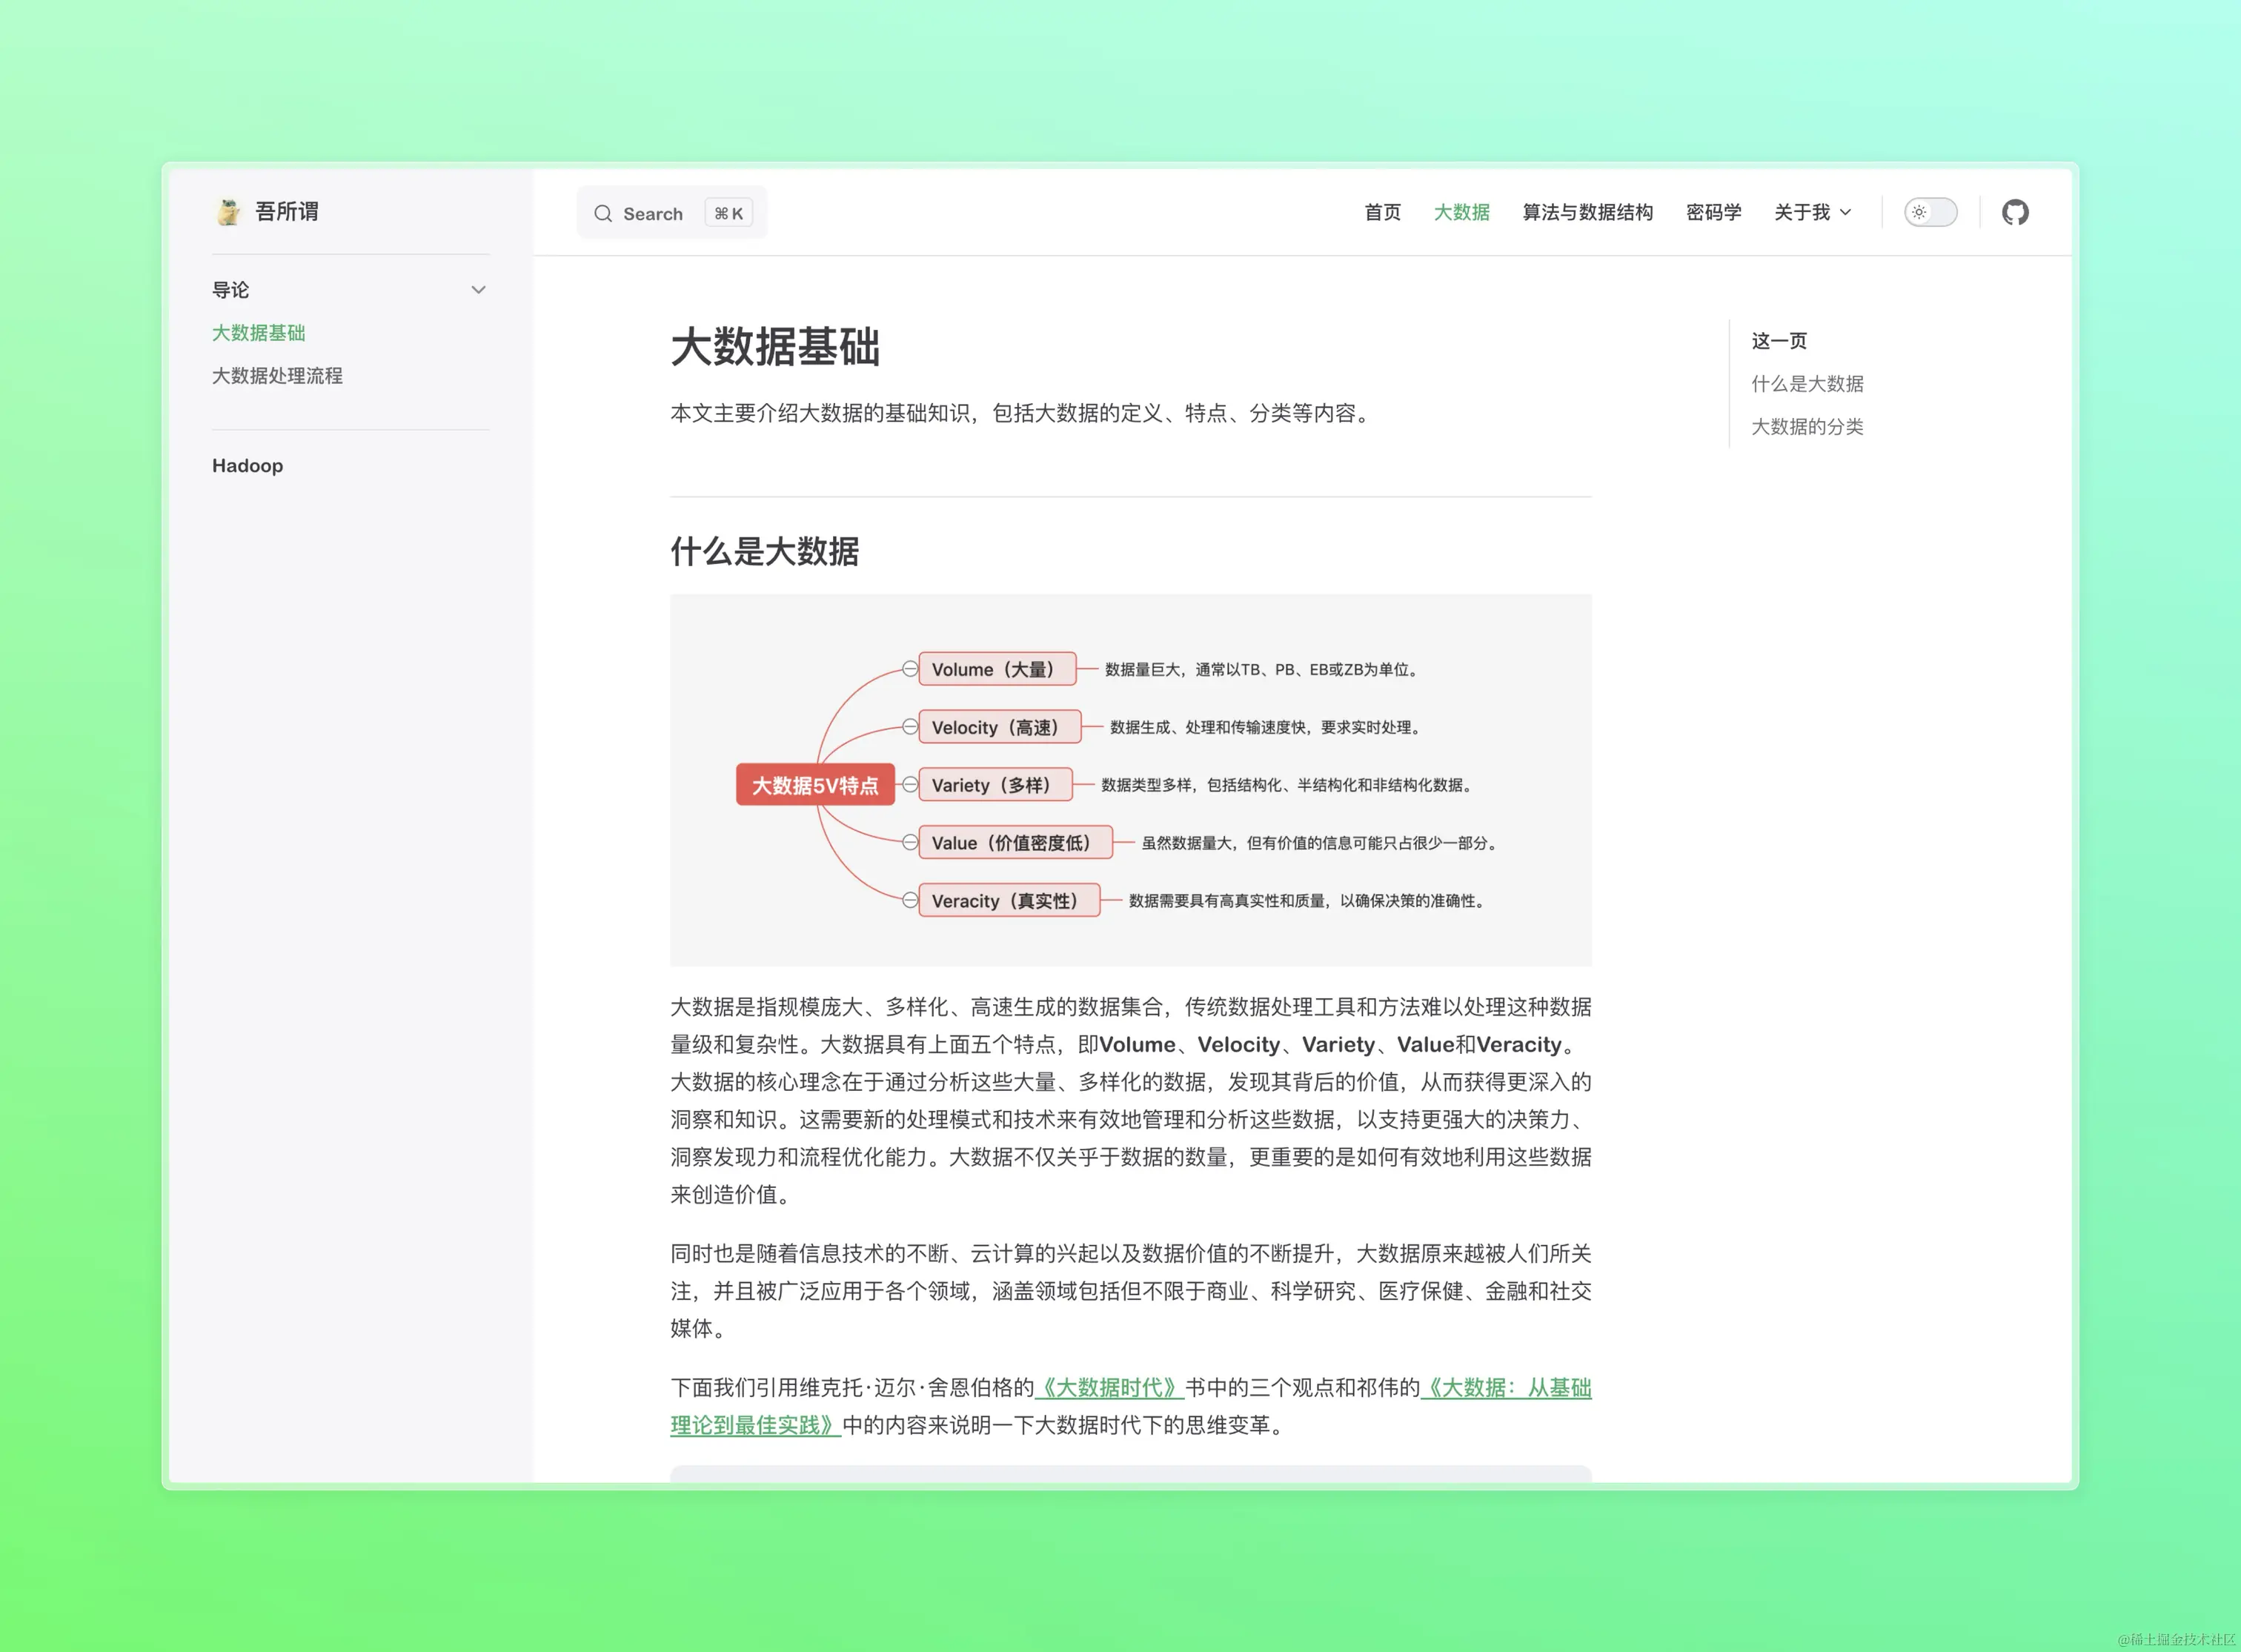Click the 吾所谓 site title
Screen dimensions: 2241x1652
pyautogui.click(x=287, y=212)
